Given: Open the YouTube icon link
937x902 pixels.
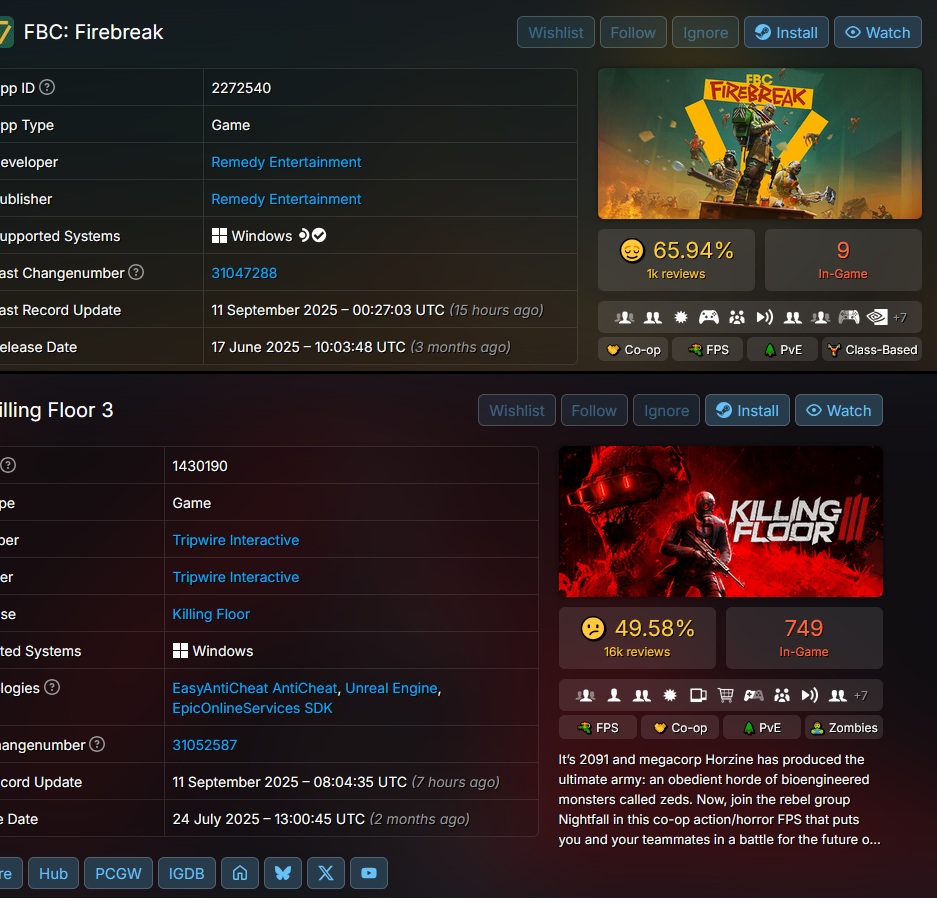Looking at the screenshot, I should [x=369, y=873].
